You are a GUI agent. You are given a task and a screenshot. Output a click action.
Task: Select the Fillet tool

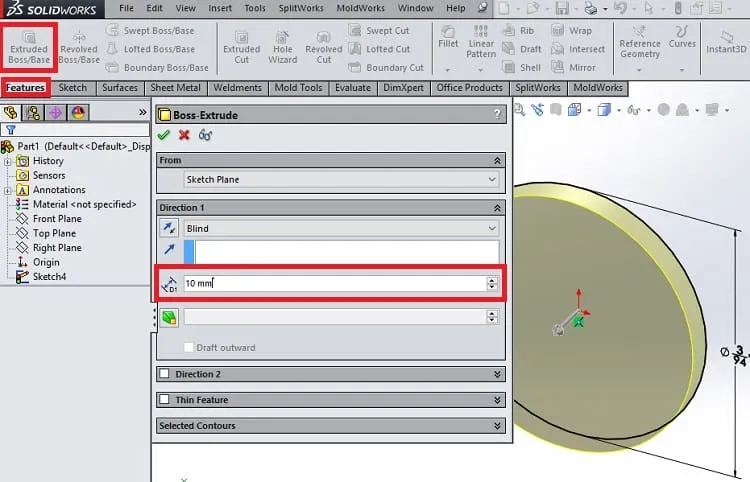448,37
